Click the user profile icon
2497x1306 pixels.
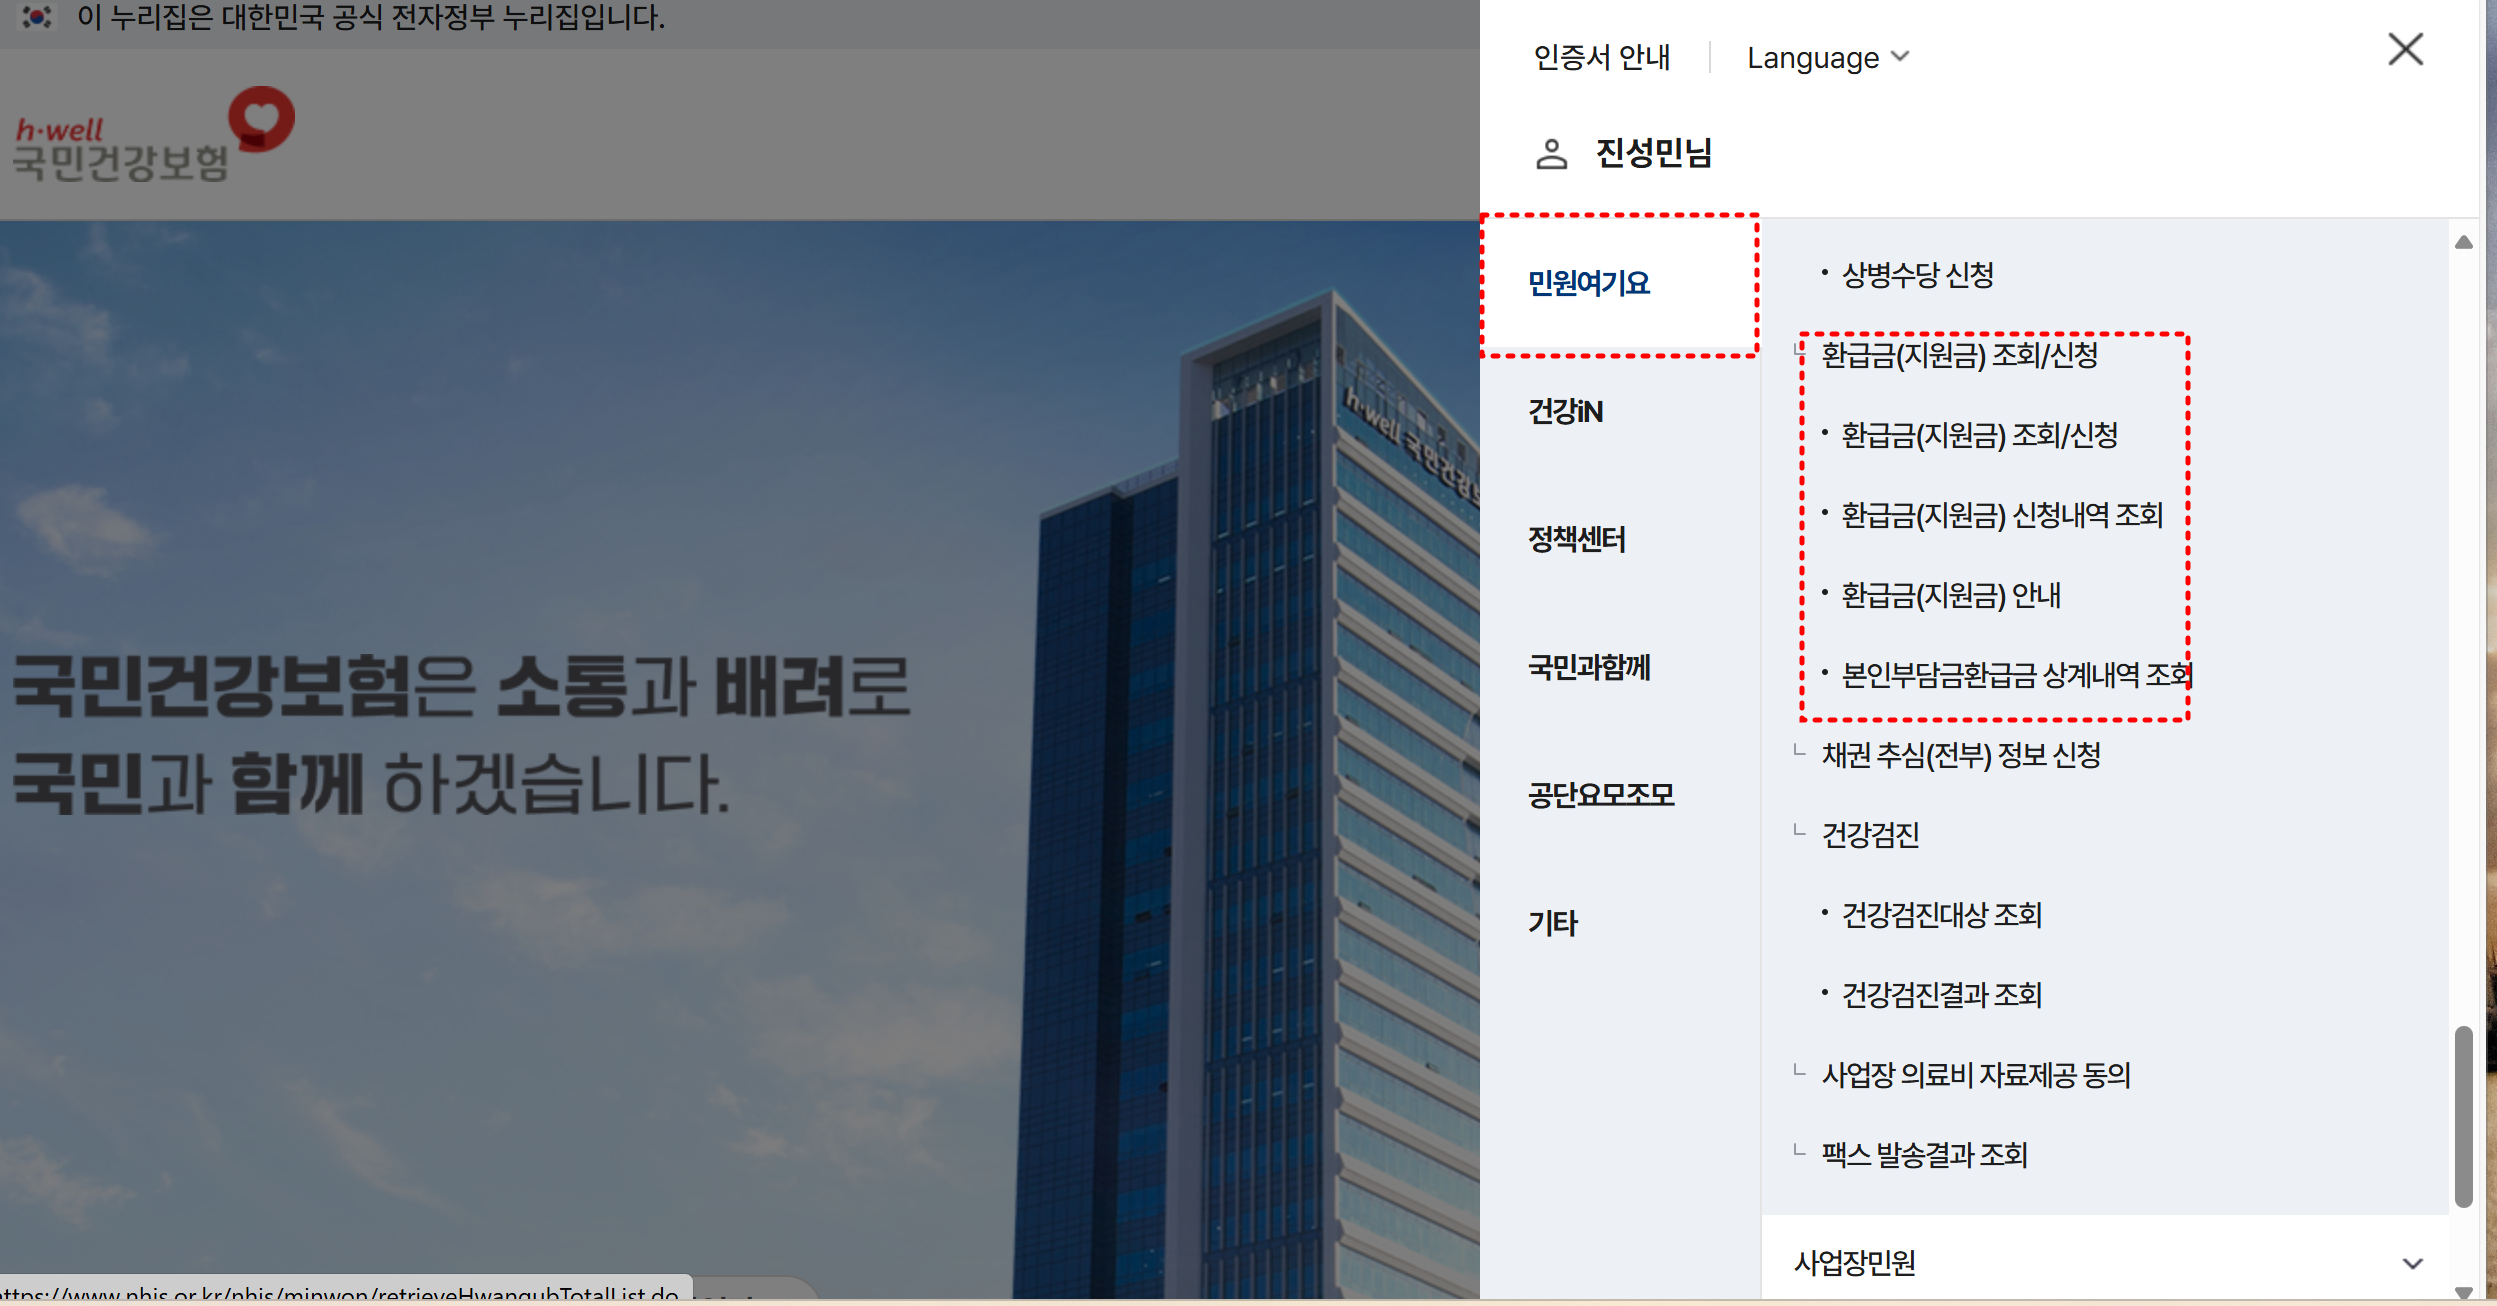1551,154
